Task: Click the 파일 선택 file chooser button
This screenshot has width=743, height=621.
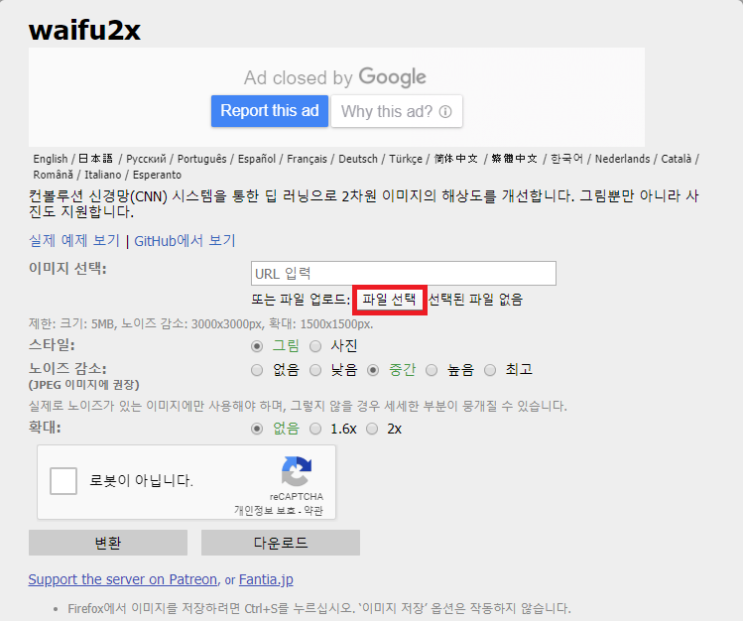Action: pyautogui.click(x=390, y=300)
